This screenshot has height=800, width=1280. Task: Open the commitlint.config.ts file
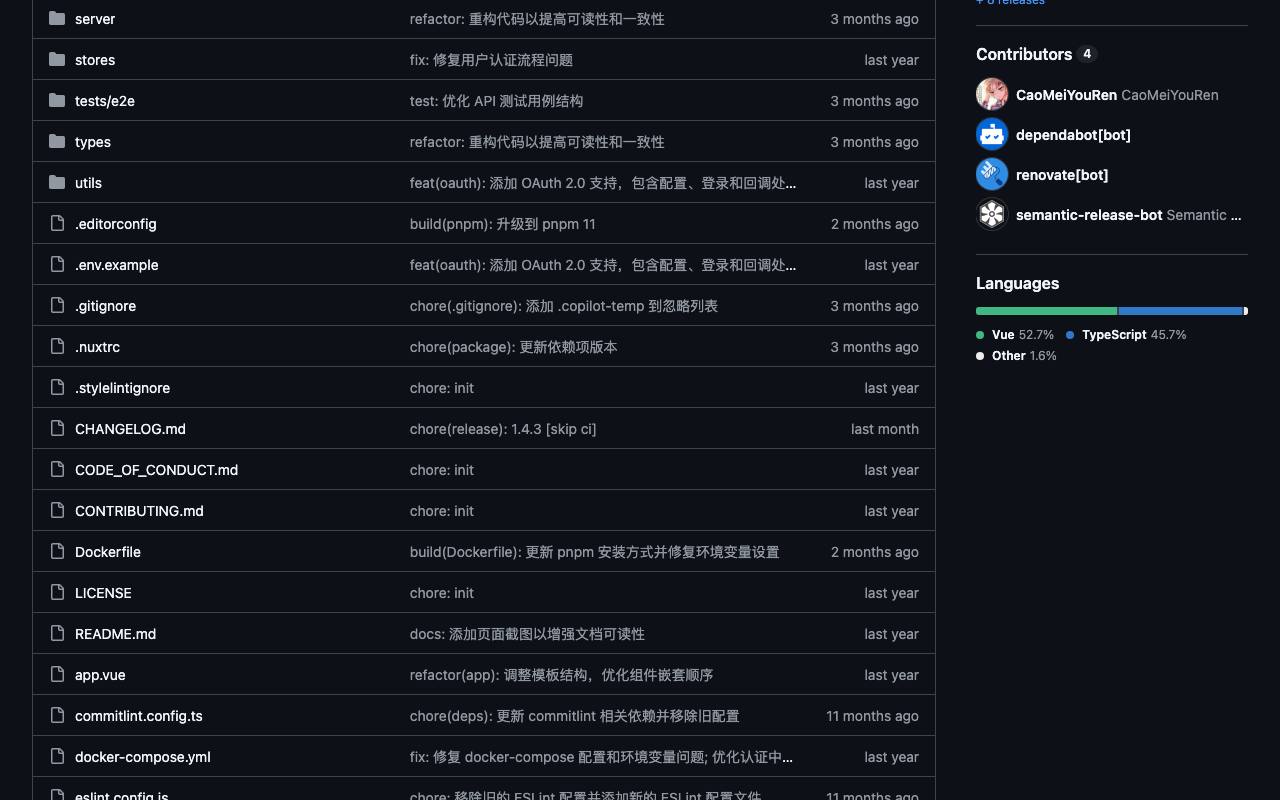tap(139, 716)
